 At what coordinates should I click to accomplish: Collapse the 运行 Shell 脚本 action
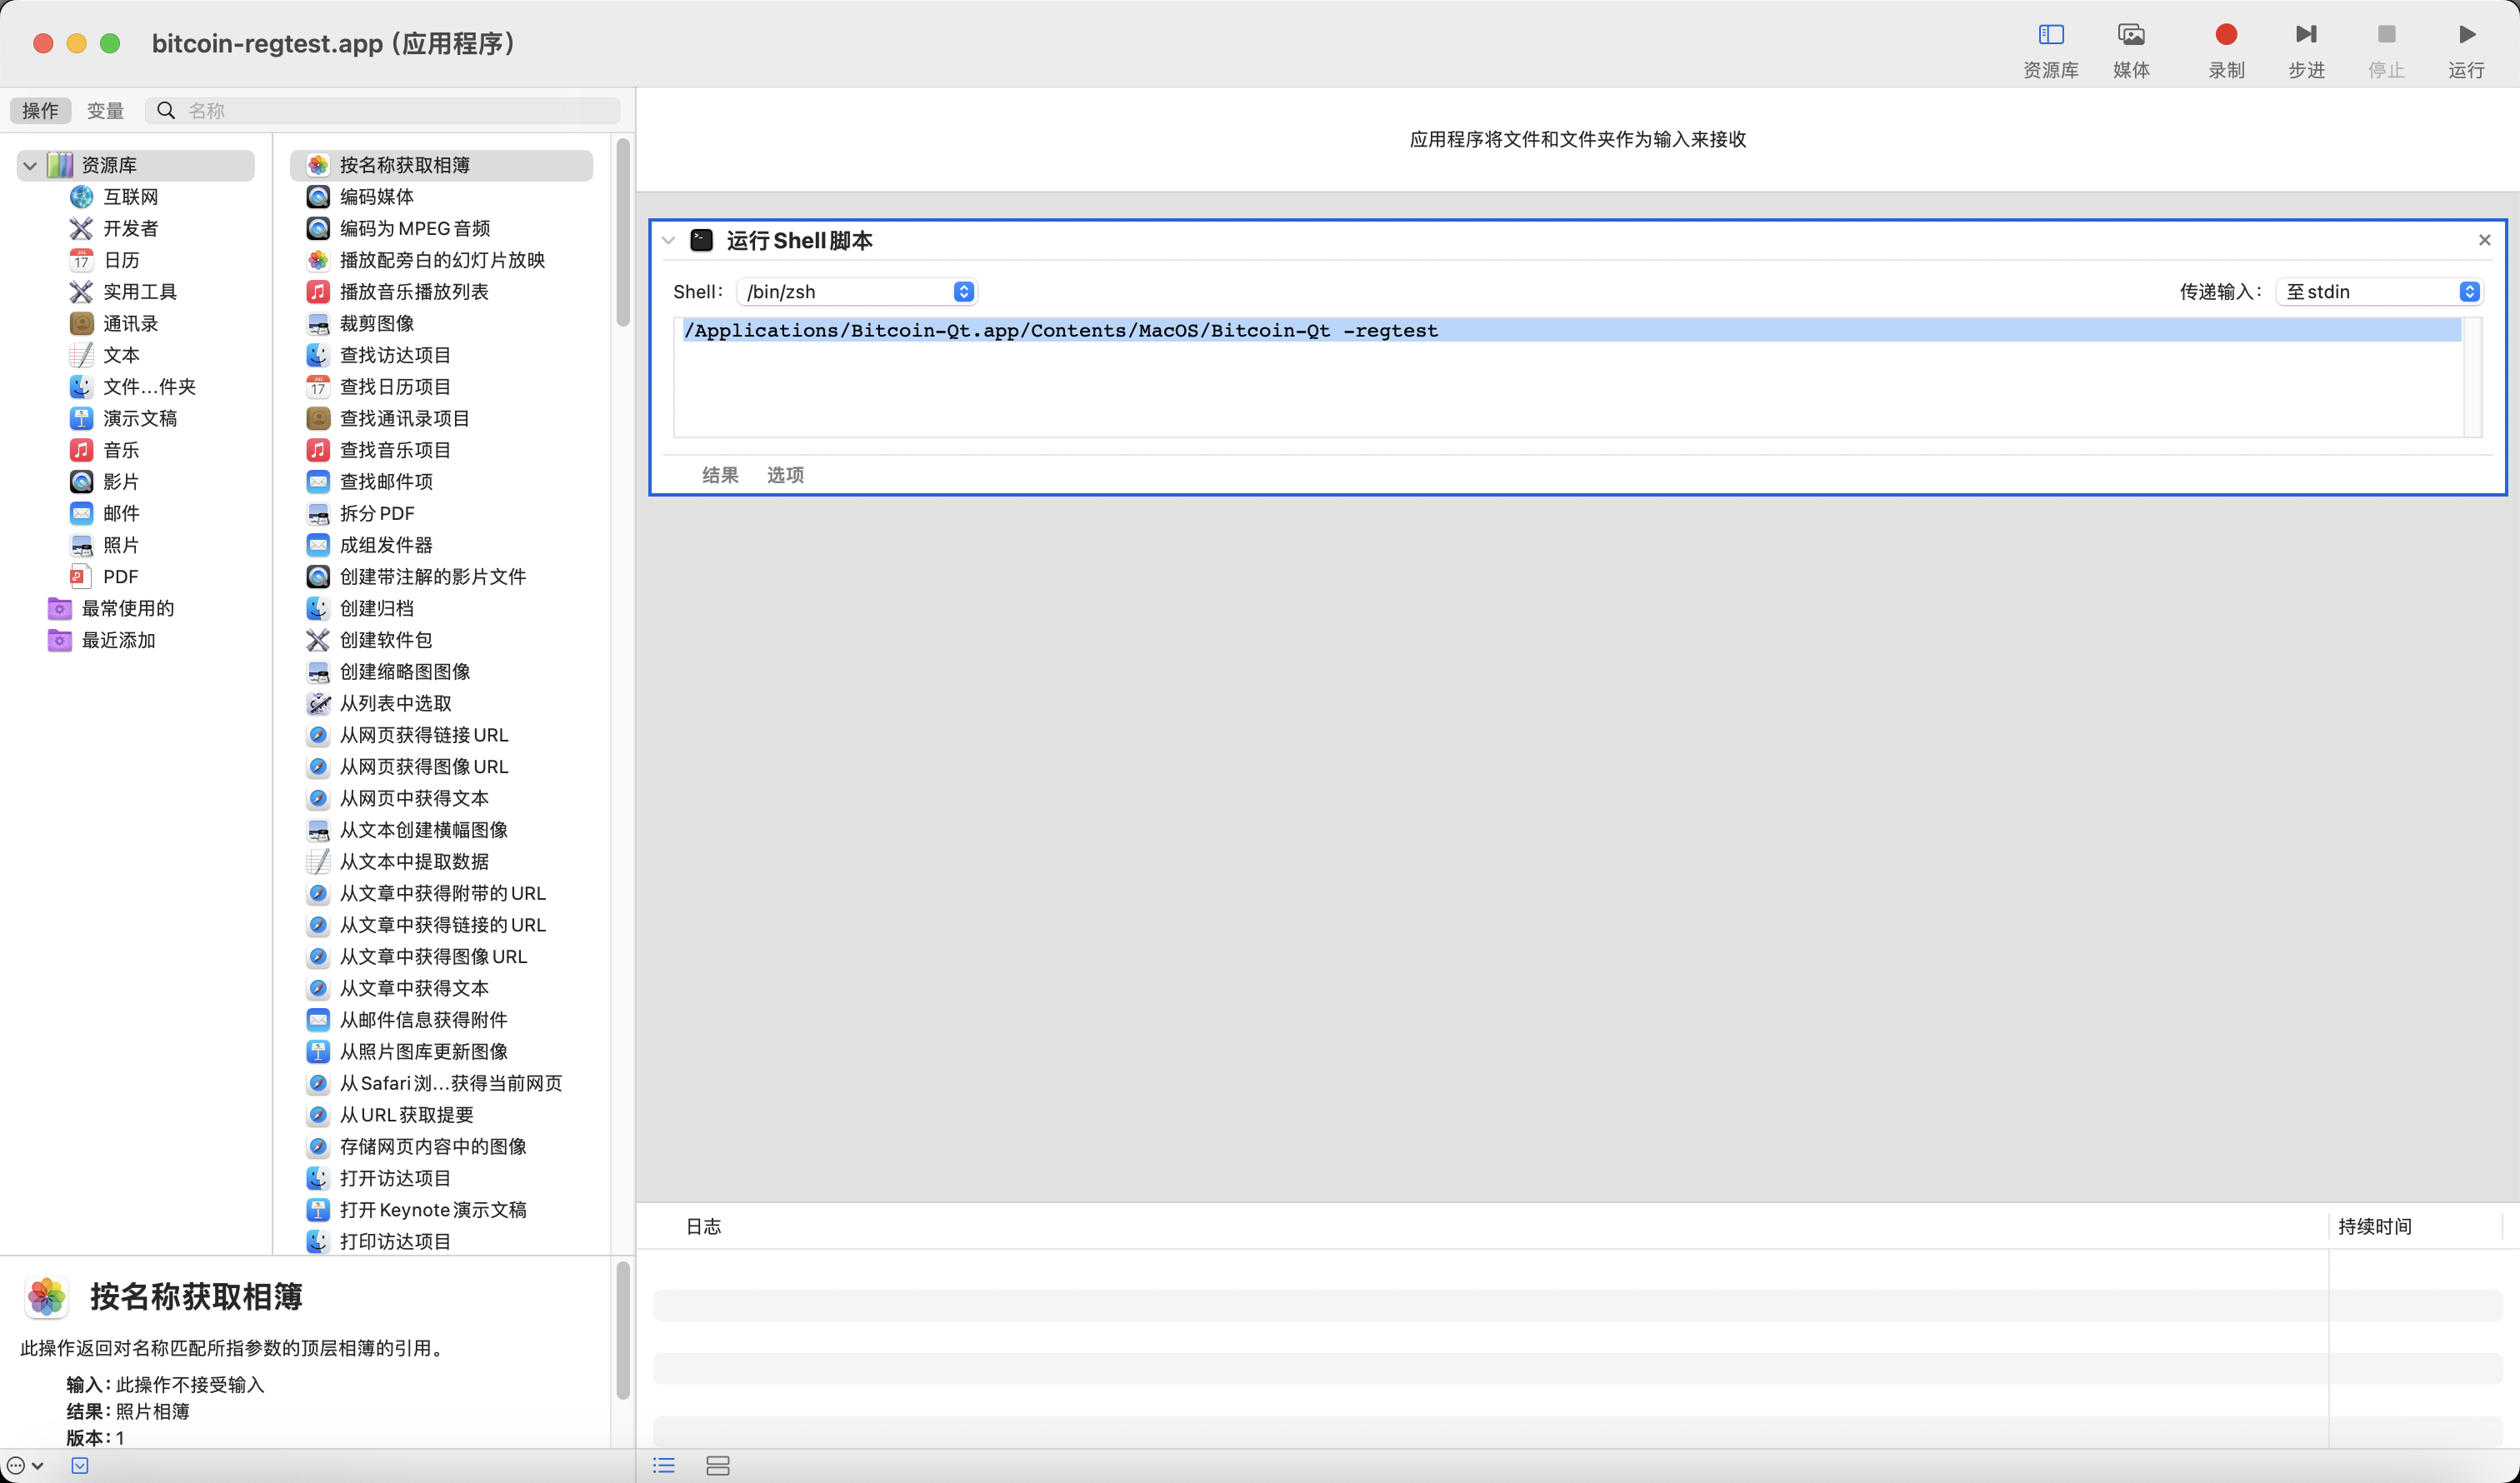(669, 241)
